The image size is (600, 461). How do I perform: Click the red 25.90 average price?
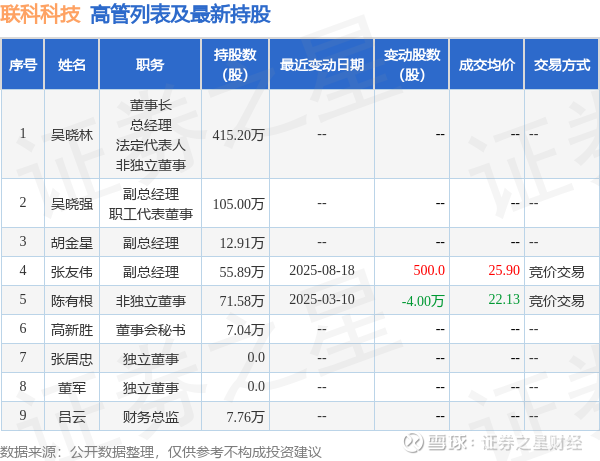coord(504,270)
